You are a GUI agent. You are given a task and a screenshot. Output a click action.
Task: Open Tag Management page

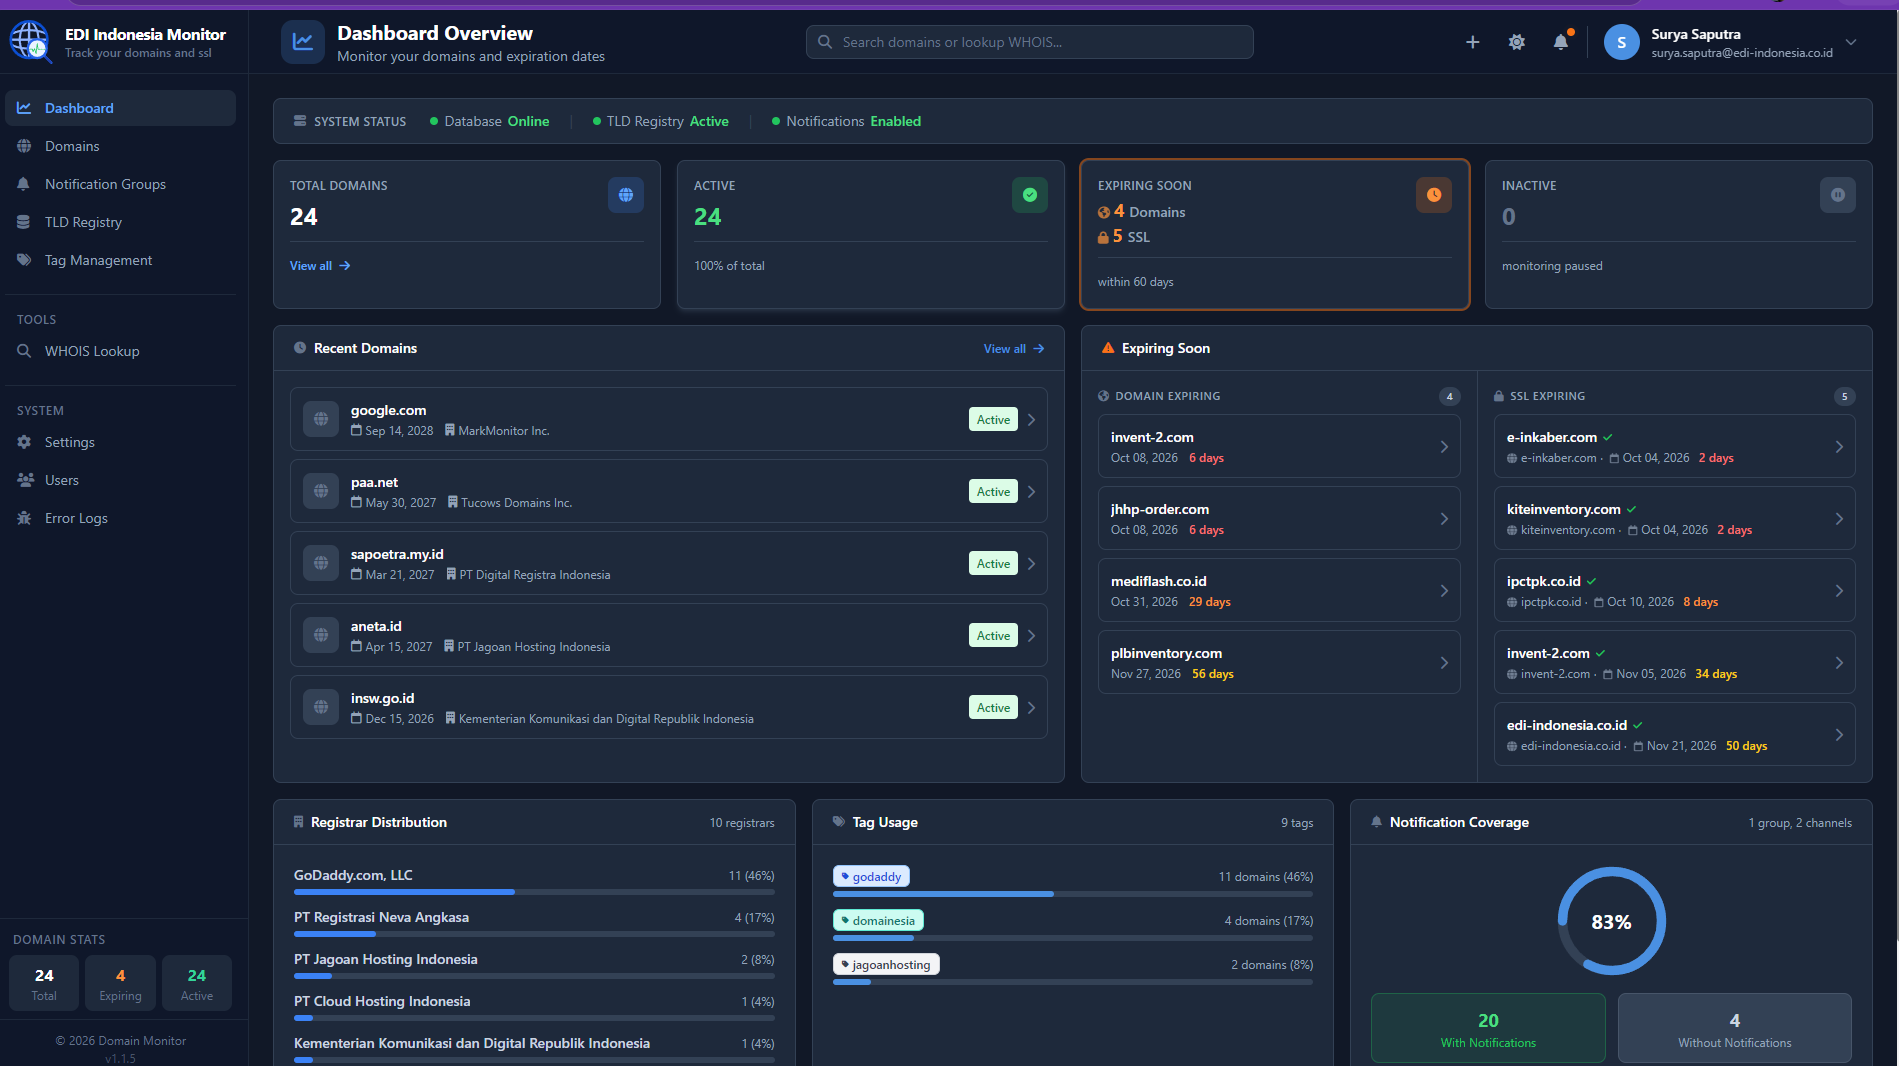click(x=121, y=260)
